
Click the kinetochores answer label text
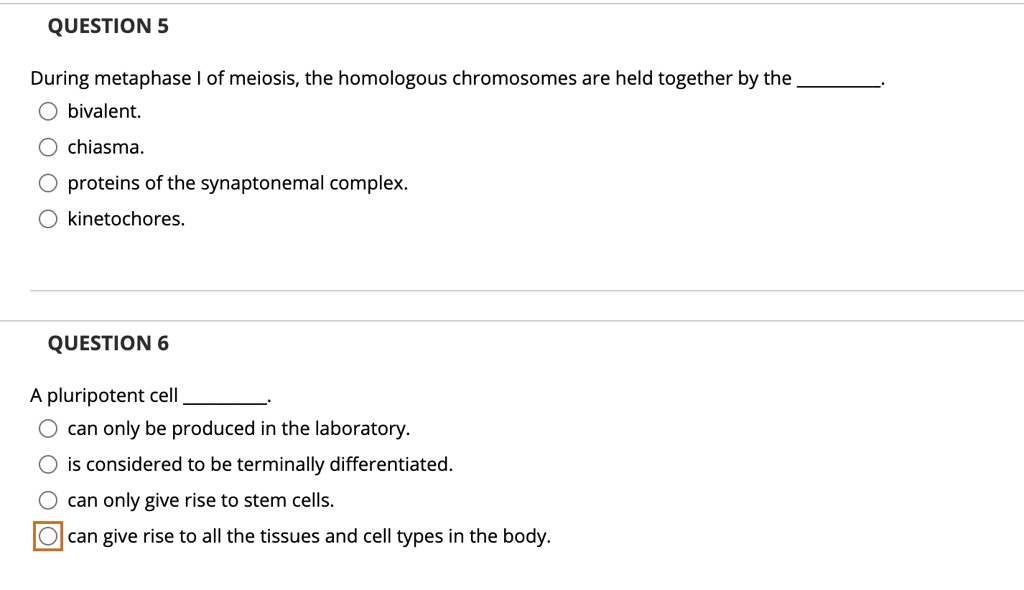tap(124, 219)
